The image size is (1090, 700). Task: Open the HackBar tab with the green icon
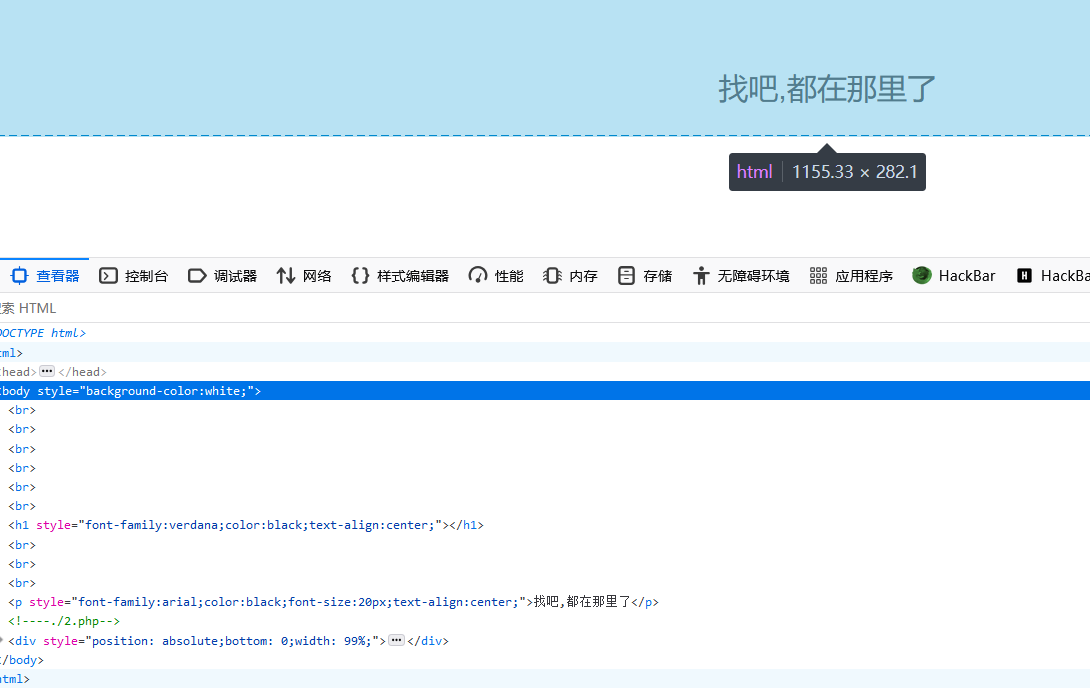click(x=954, y=276)
